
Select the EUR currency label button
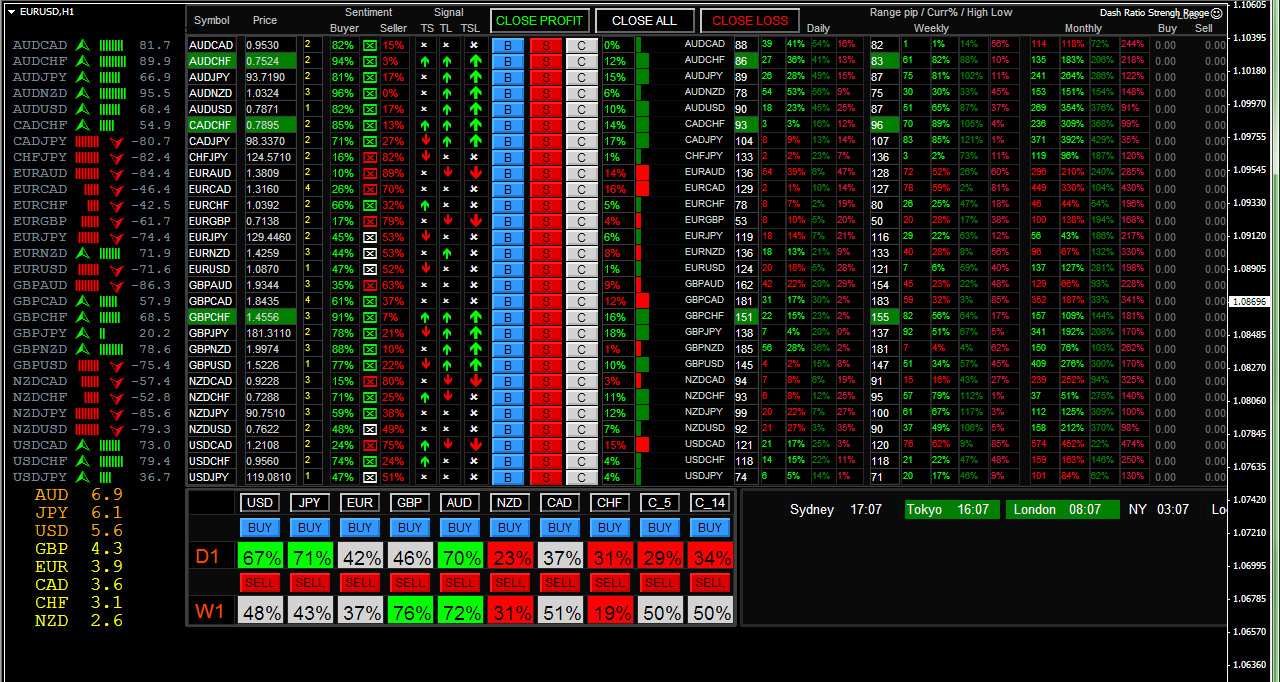tap(360, 502)
